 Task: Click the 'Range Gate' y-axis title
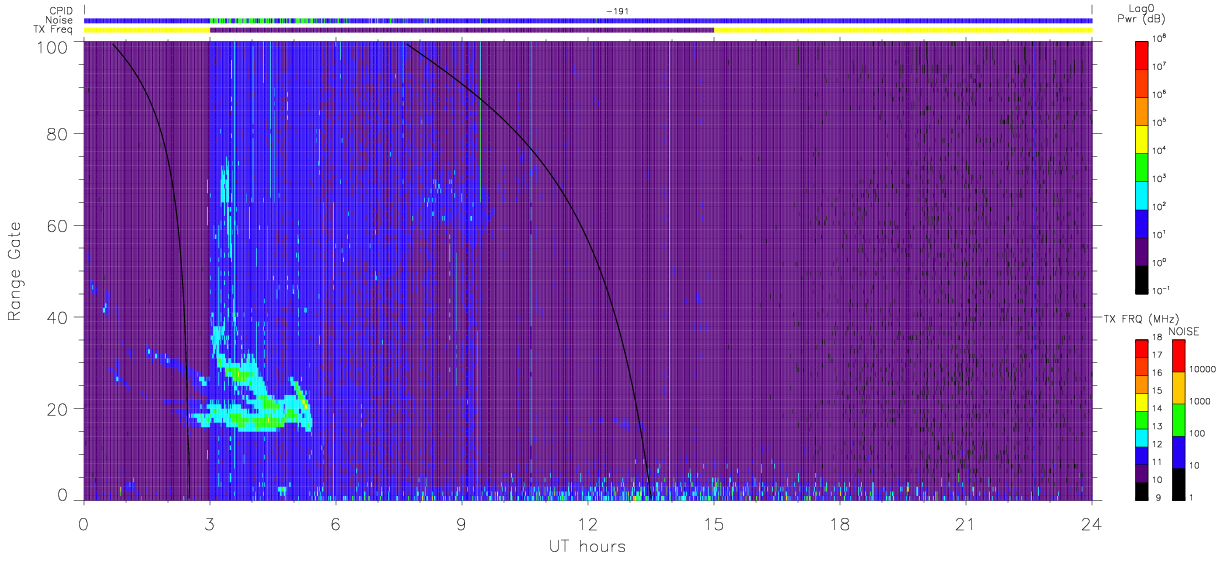(16, 272)
